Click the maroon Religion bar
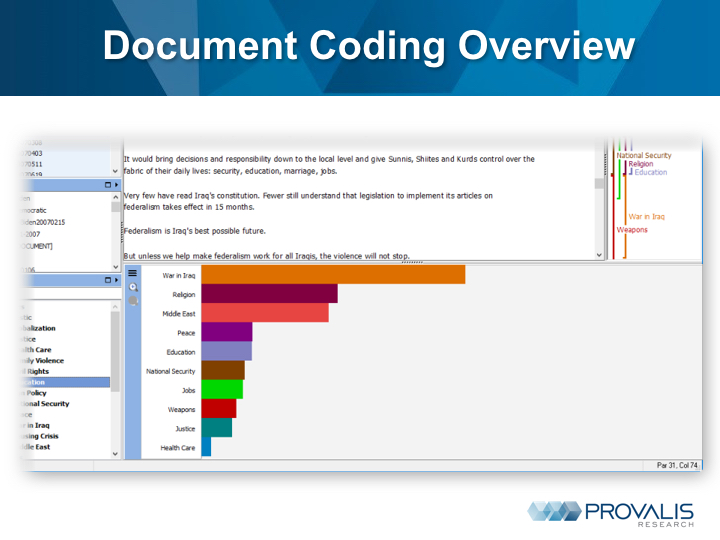This screenshot has width=720, height=540. coord(269,294)
